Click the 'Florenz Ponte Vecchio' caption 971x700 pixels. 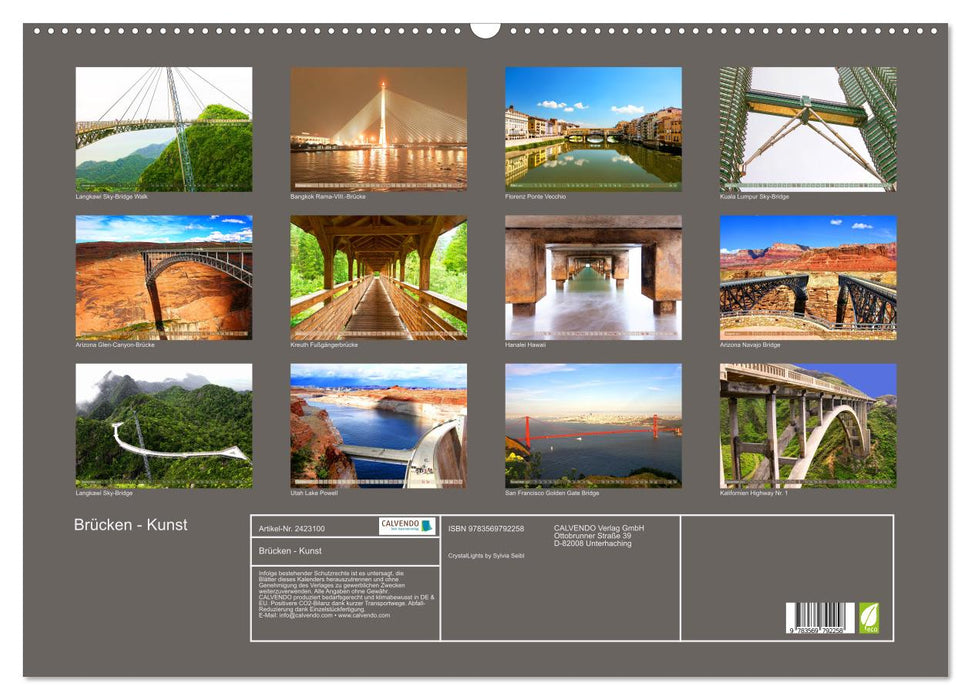point(535,196)
